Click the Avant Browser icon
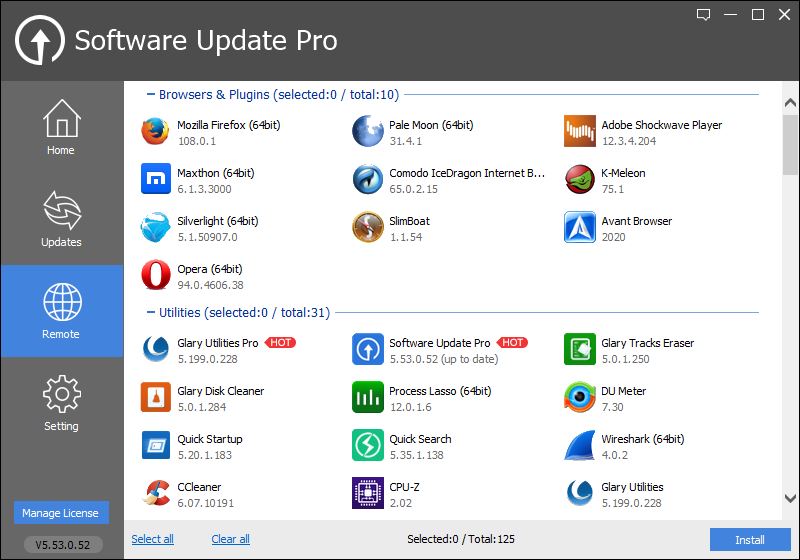 (580, 227)
